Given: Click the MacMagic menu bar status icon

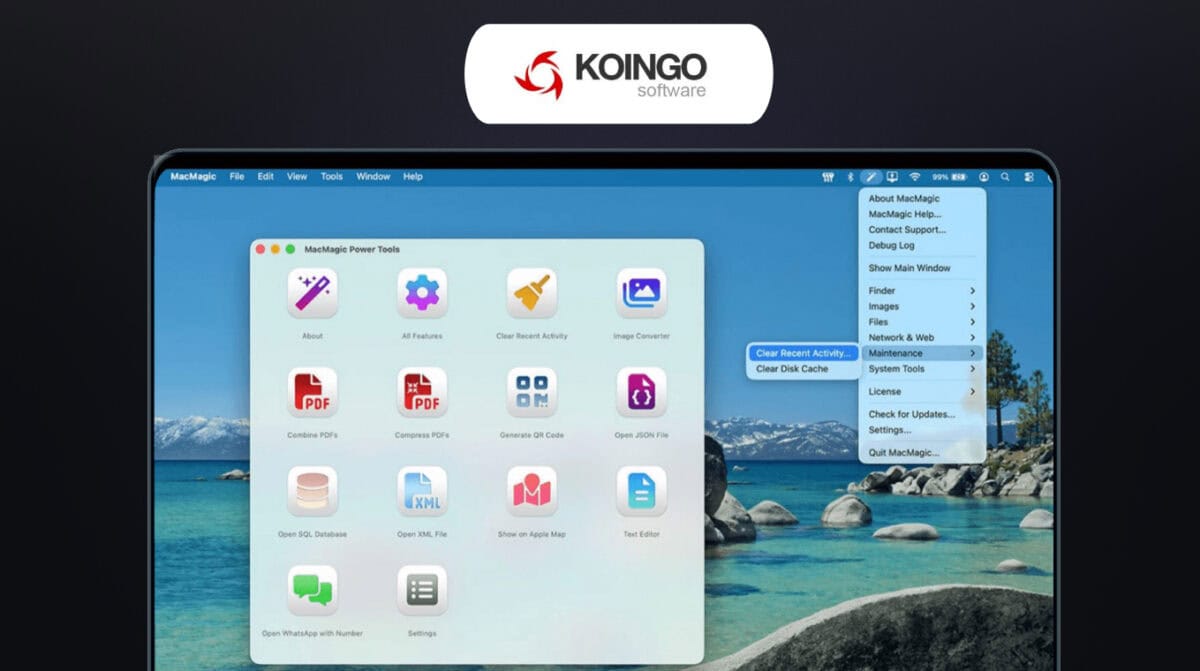Looking at the screenshot, I should 869,176.
